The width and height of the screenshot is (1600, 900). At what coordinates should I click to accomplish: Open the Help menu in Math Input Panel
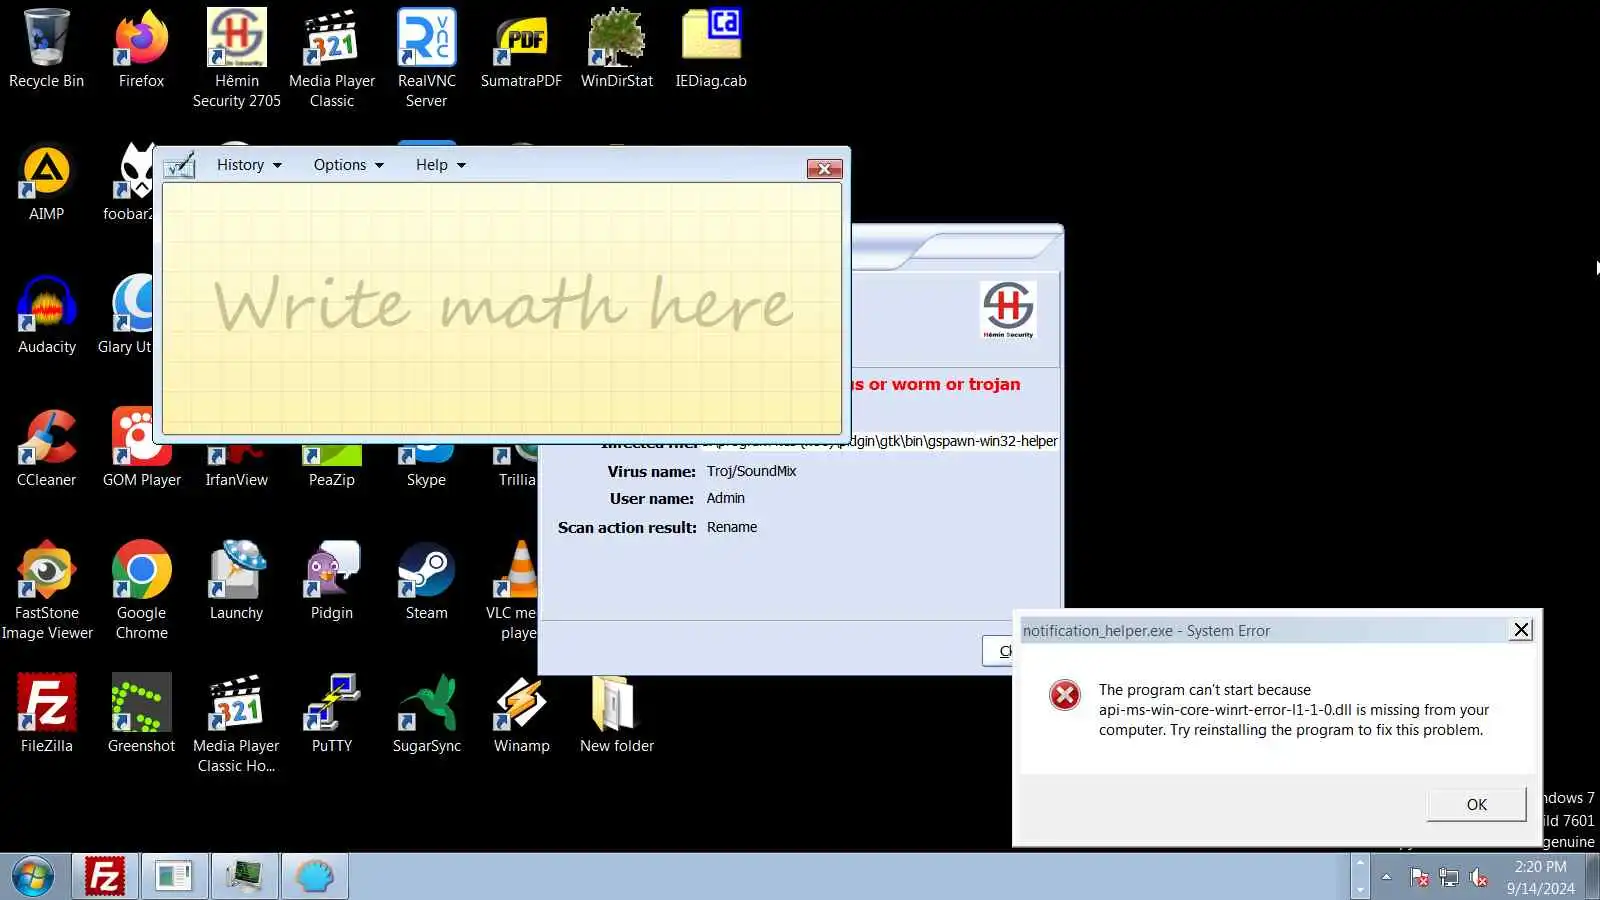441,165
